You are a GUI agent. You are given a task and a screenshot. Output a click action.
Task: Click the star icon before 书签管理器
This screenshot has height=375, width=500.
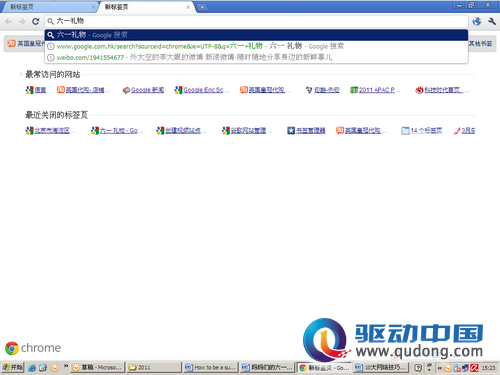(x=291, y=131)
